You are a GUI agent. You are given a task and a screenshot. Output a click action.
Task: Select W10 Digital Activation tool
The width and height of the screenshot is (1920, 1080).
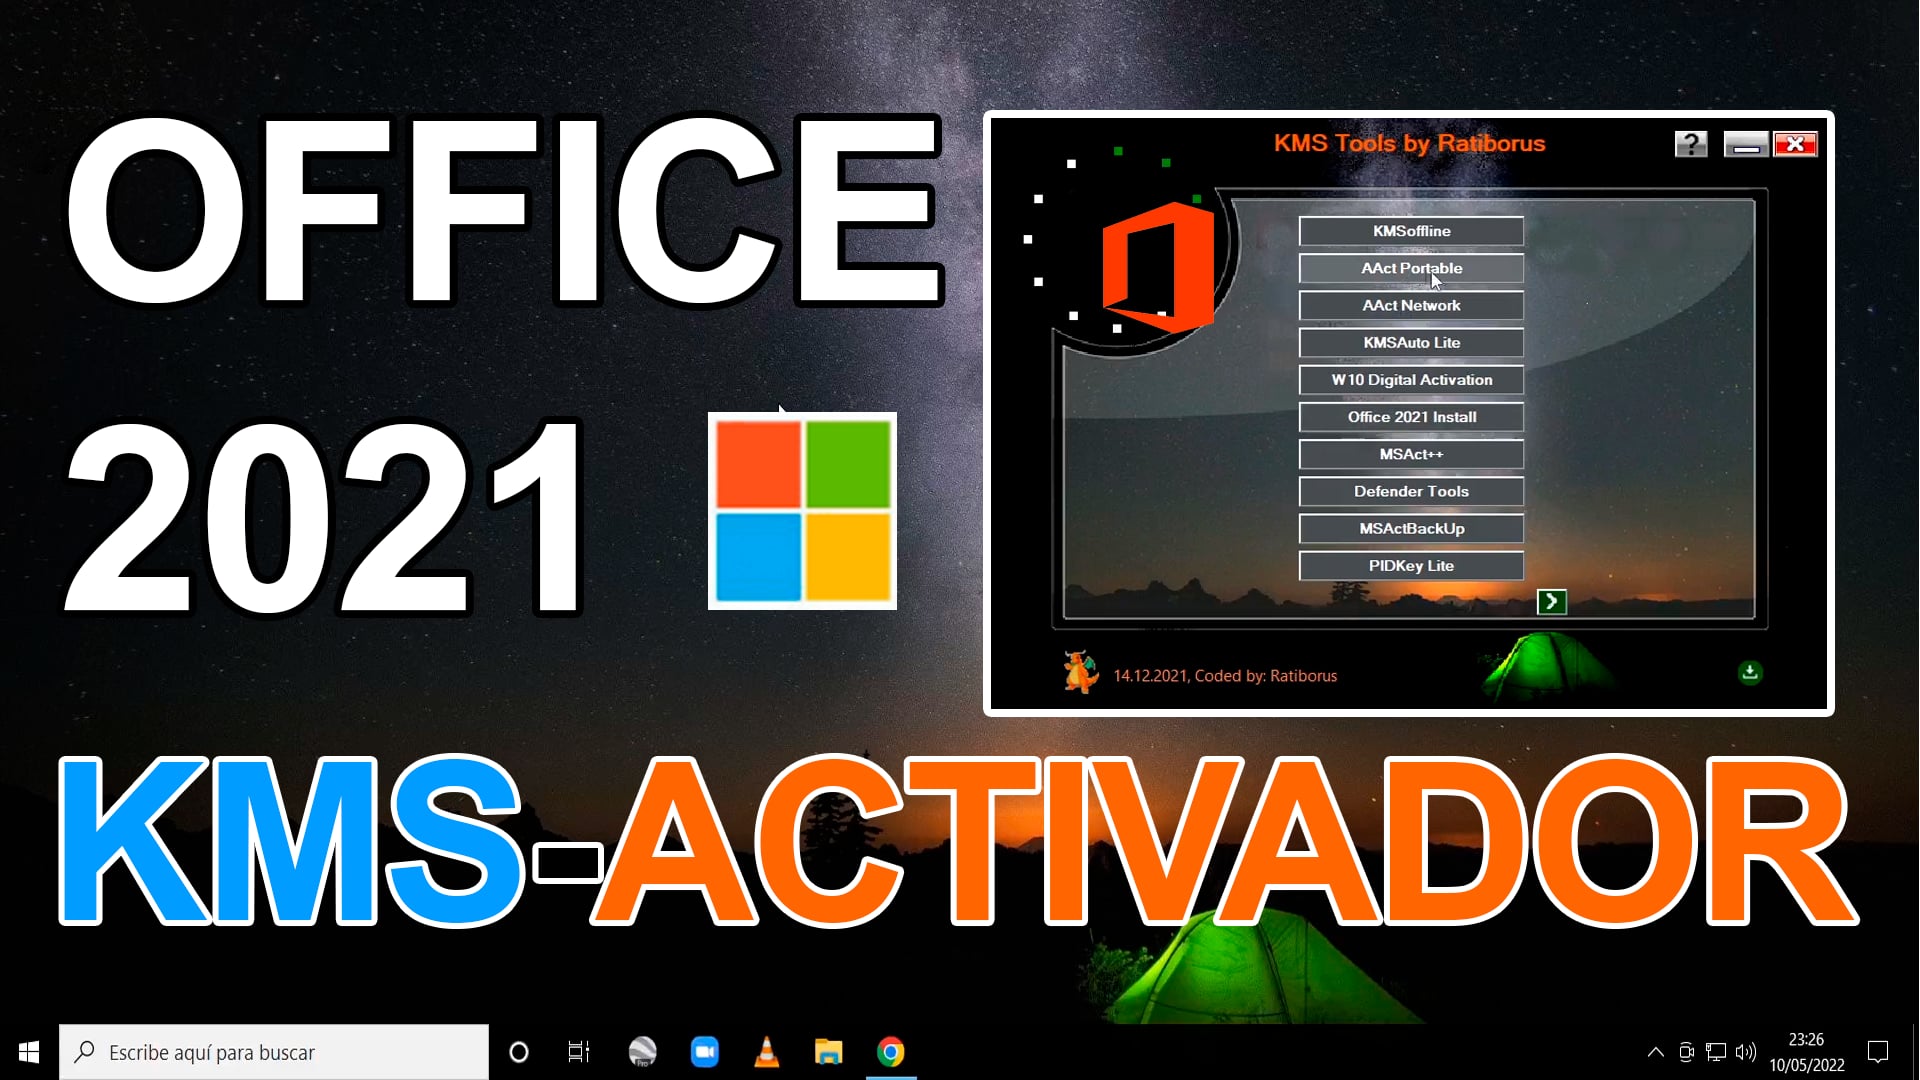tap(1410, 380)
